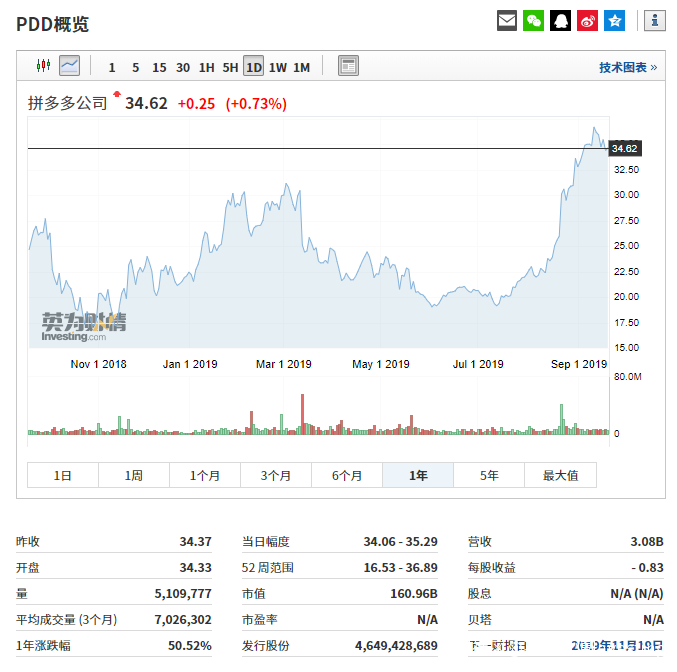This screenshot has width=677, height=672.
Task: Open the info icon button
Action: [655, 20]
